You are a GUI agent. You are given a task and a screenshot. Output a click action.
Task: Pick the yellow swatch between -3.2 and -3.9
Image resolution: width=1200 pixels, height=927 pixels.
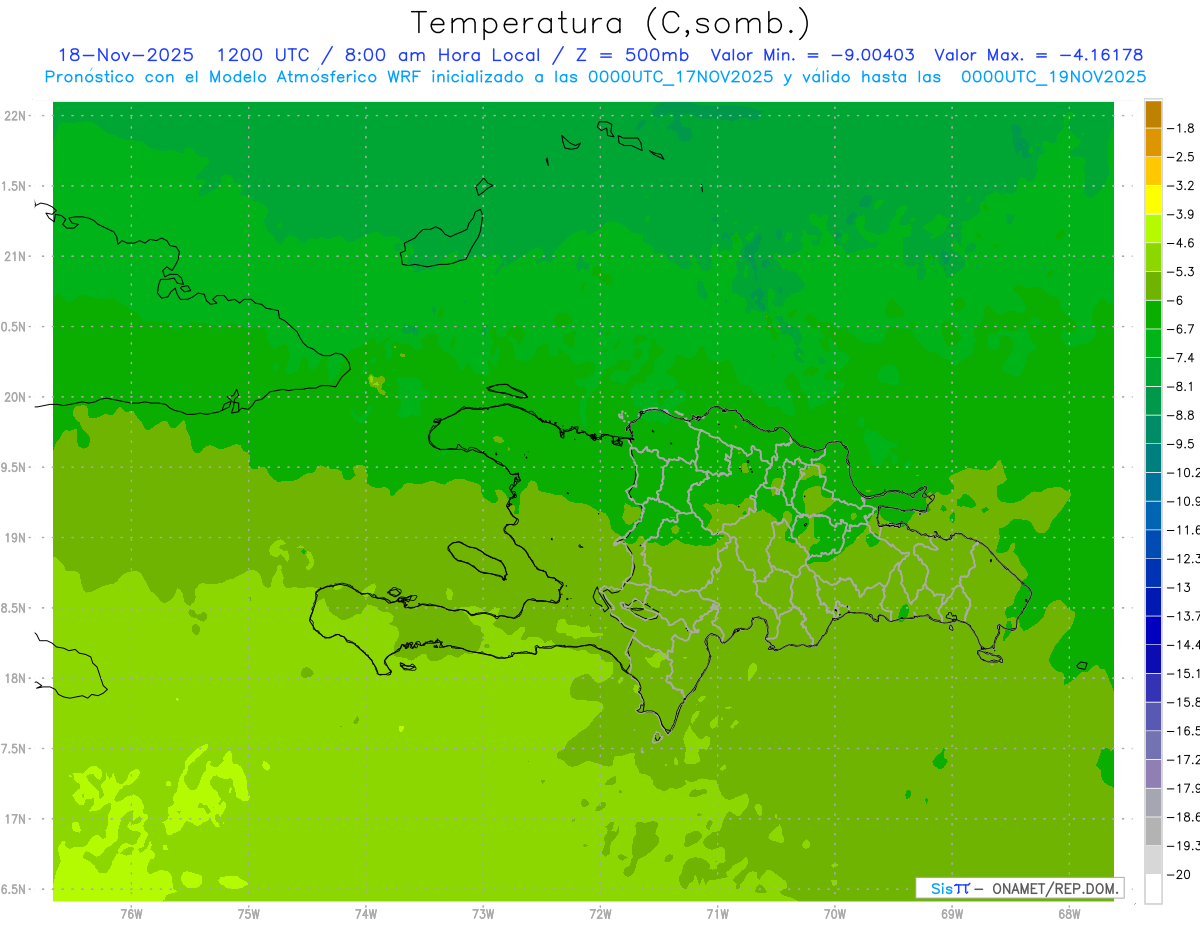point(1153,200)
